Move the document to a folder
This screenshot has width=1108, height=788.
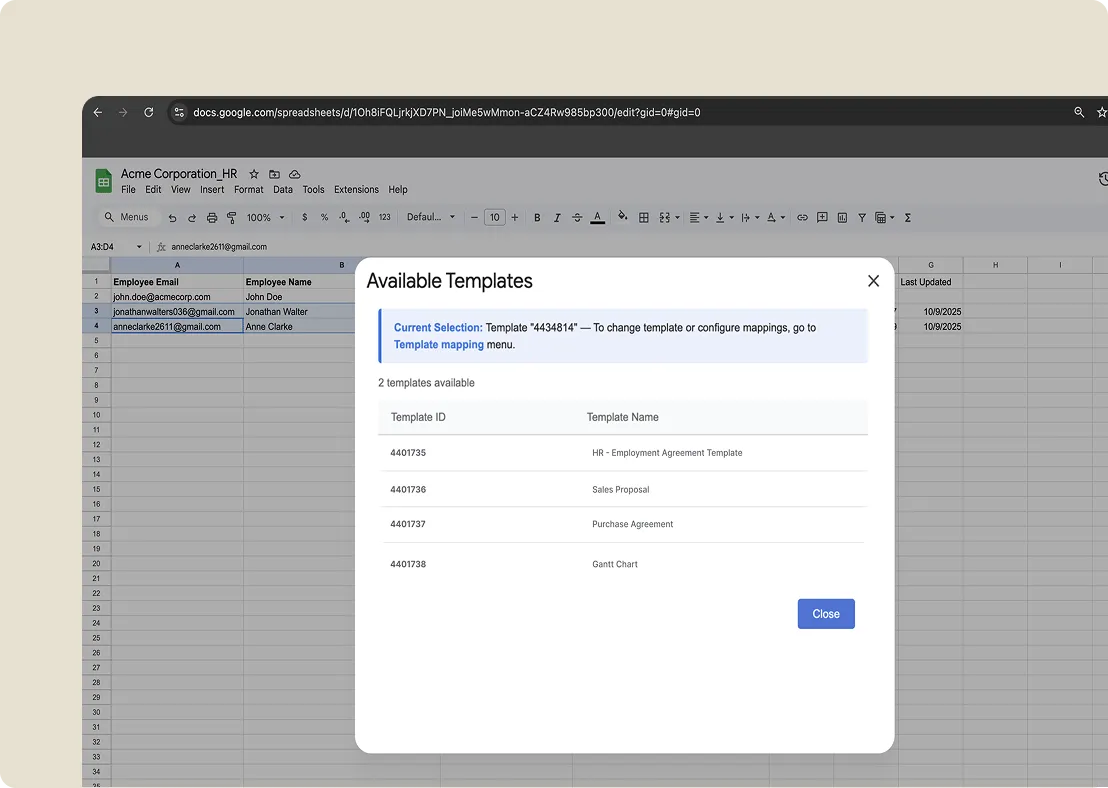coord(274,174)
